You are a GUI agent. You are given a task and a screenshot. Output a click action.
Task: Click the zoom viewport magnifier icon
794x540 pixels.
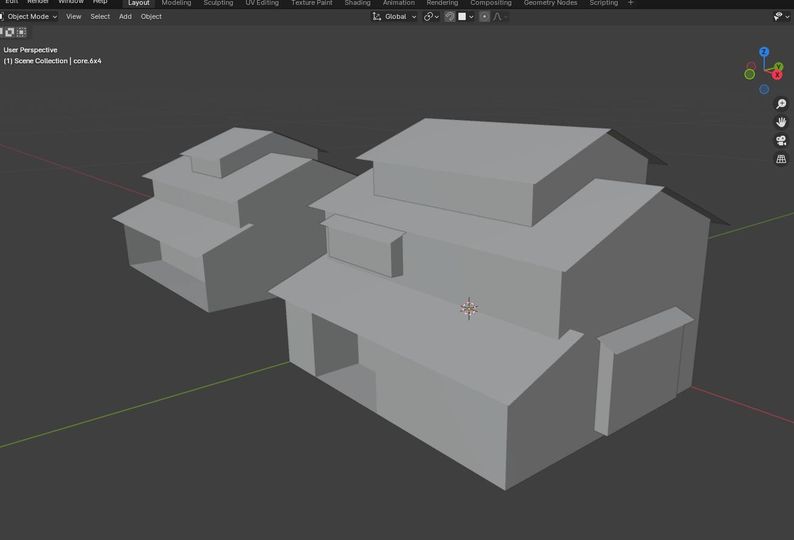pos(781,104)
